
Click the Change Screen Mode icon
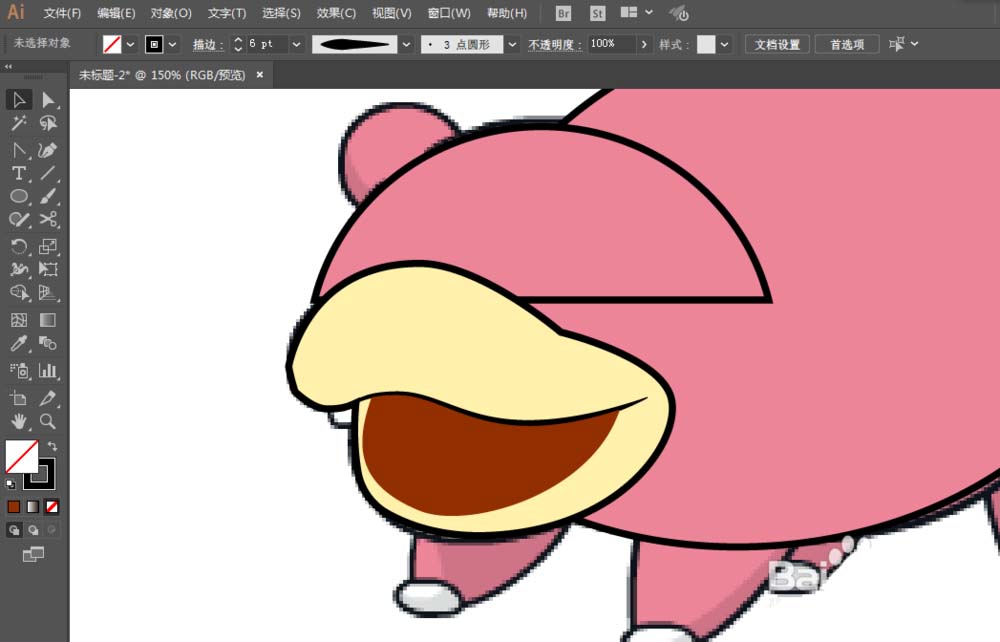pyautogui.click(x=33, y=555)
